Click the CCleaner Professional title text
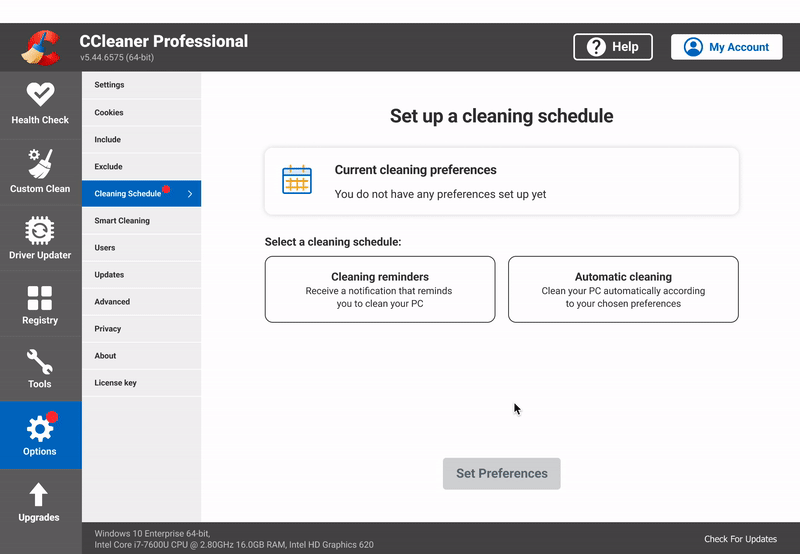 tap(164, 41)
